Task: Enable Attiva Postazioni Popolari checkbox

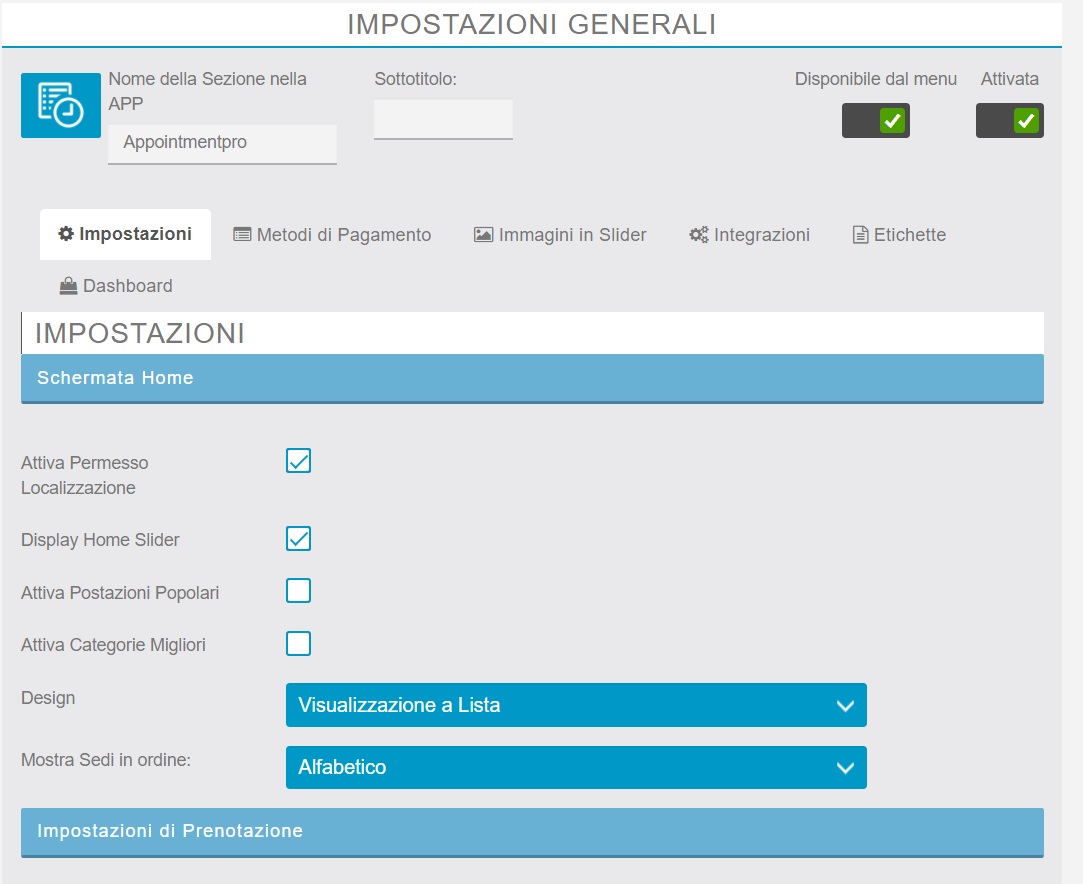Action: pyautogui.click(x=298, y=591)
